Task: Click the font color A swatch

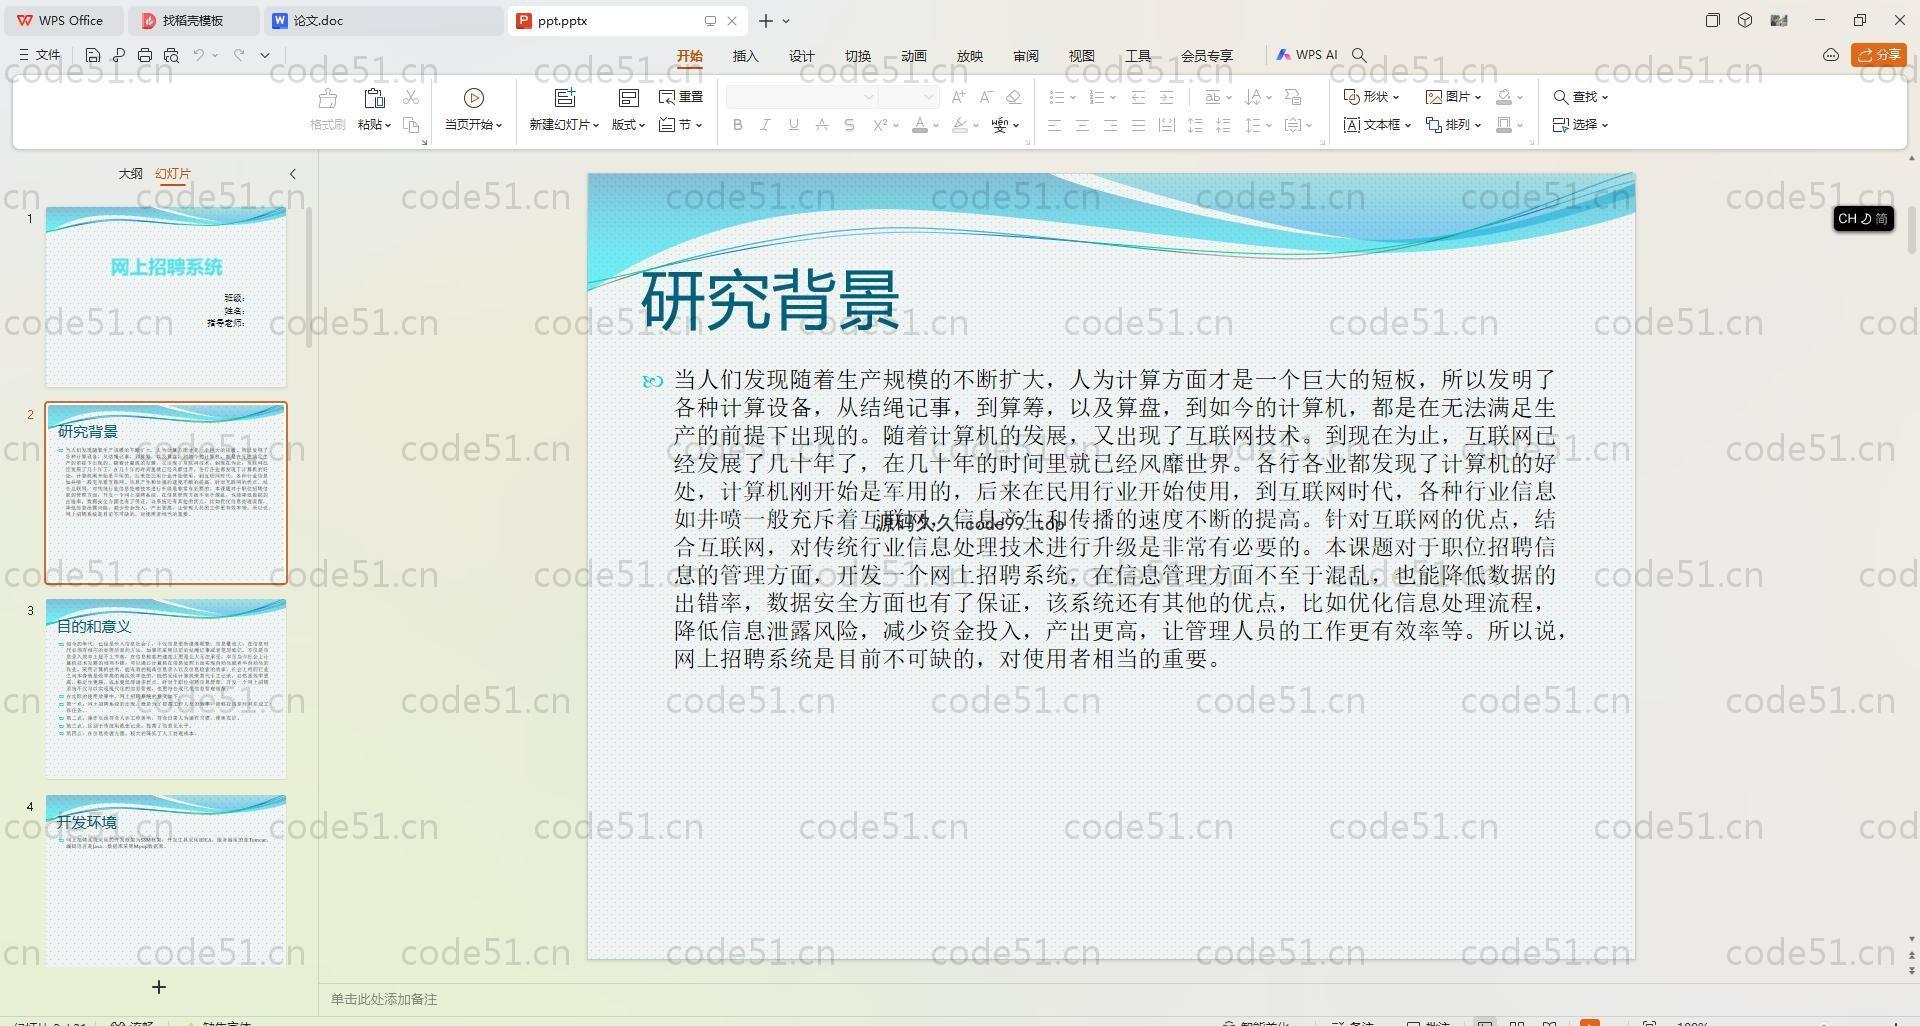Action: click(920, 125)
